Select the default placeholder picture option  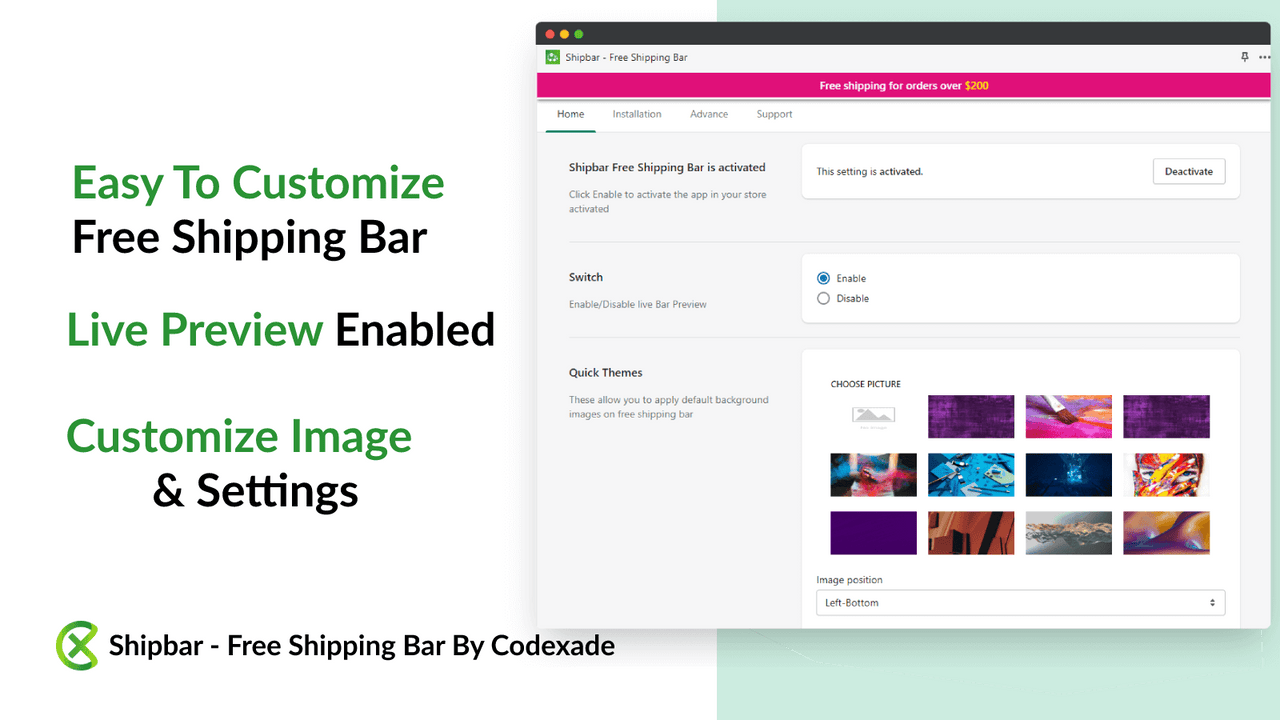[873, 416]
